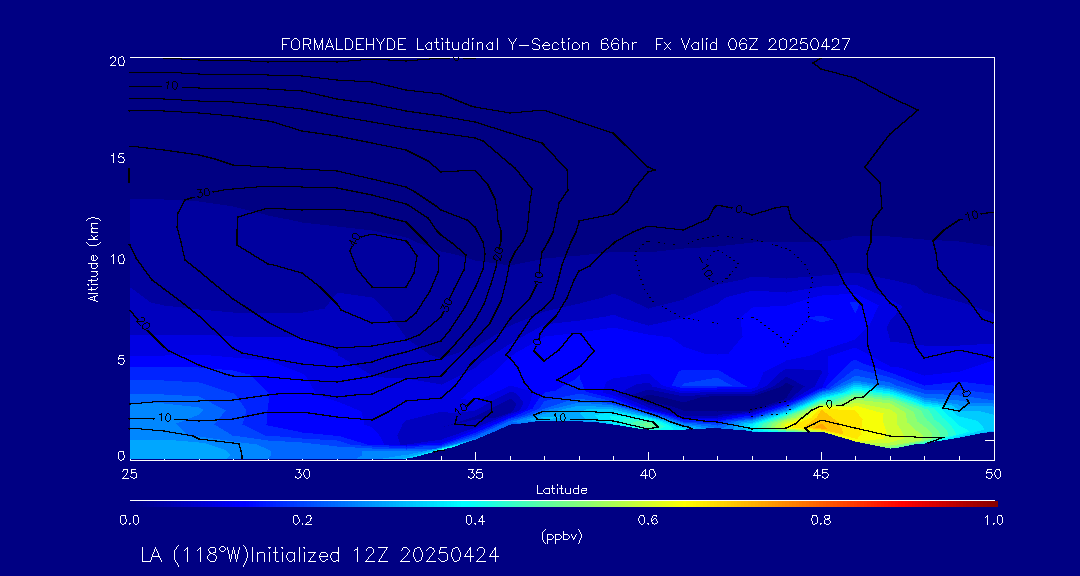Click the 40 contour label in the jet core
Image resolution: width=1080 pixels, height=576 pixels.
pyautogui.click(x=355, y=238)
